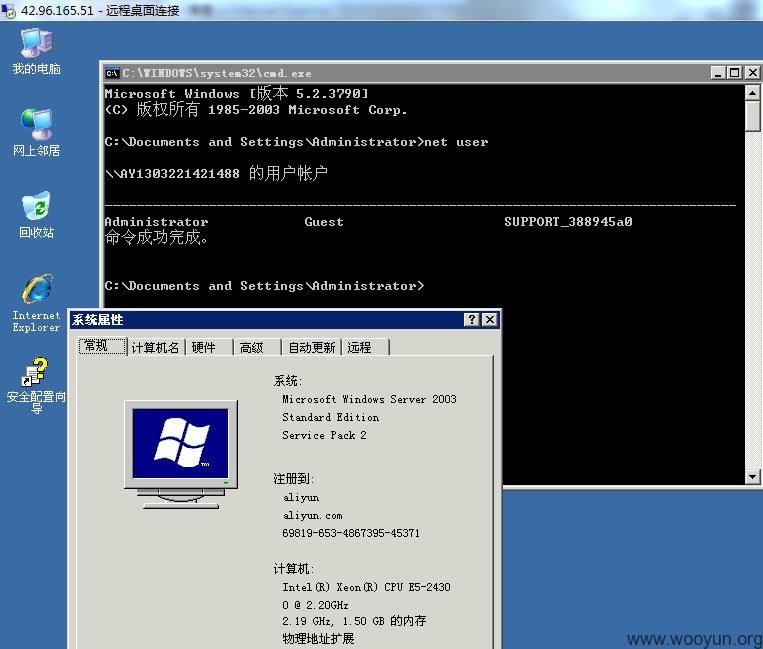The image size is (763, 649).
Task: Click the 'Standard Edition' text
Action: 330,417
